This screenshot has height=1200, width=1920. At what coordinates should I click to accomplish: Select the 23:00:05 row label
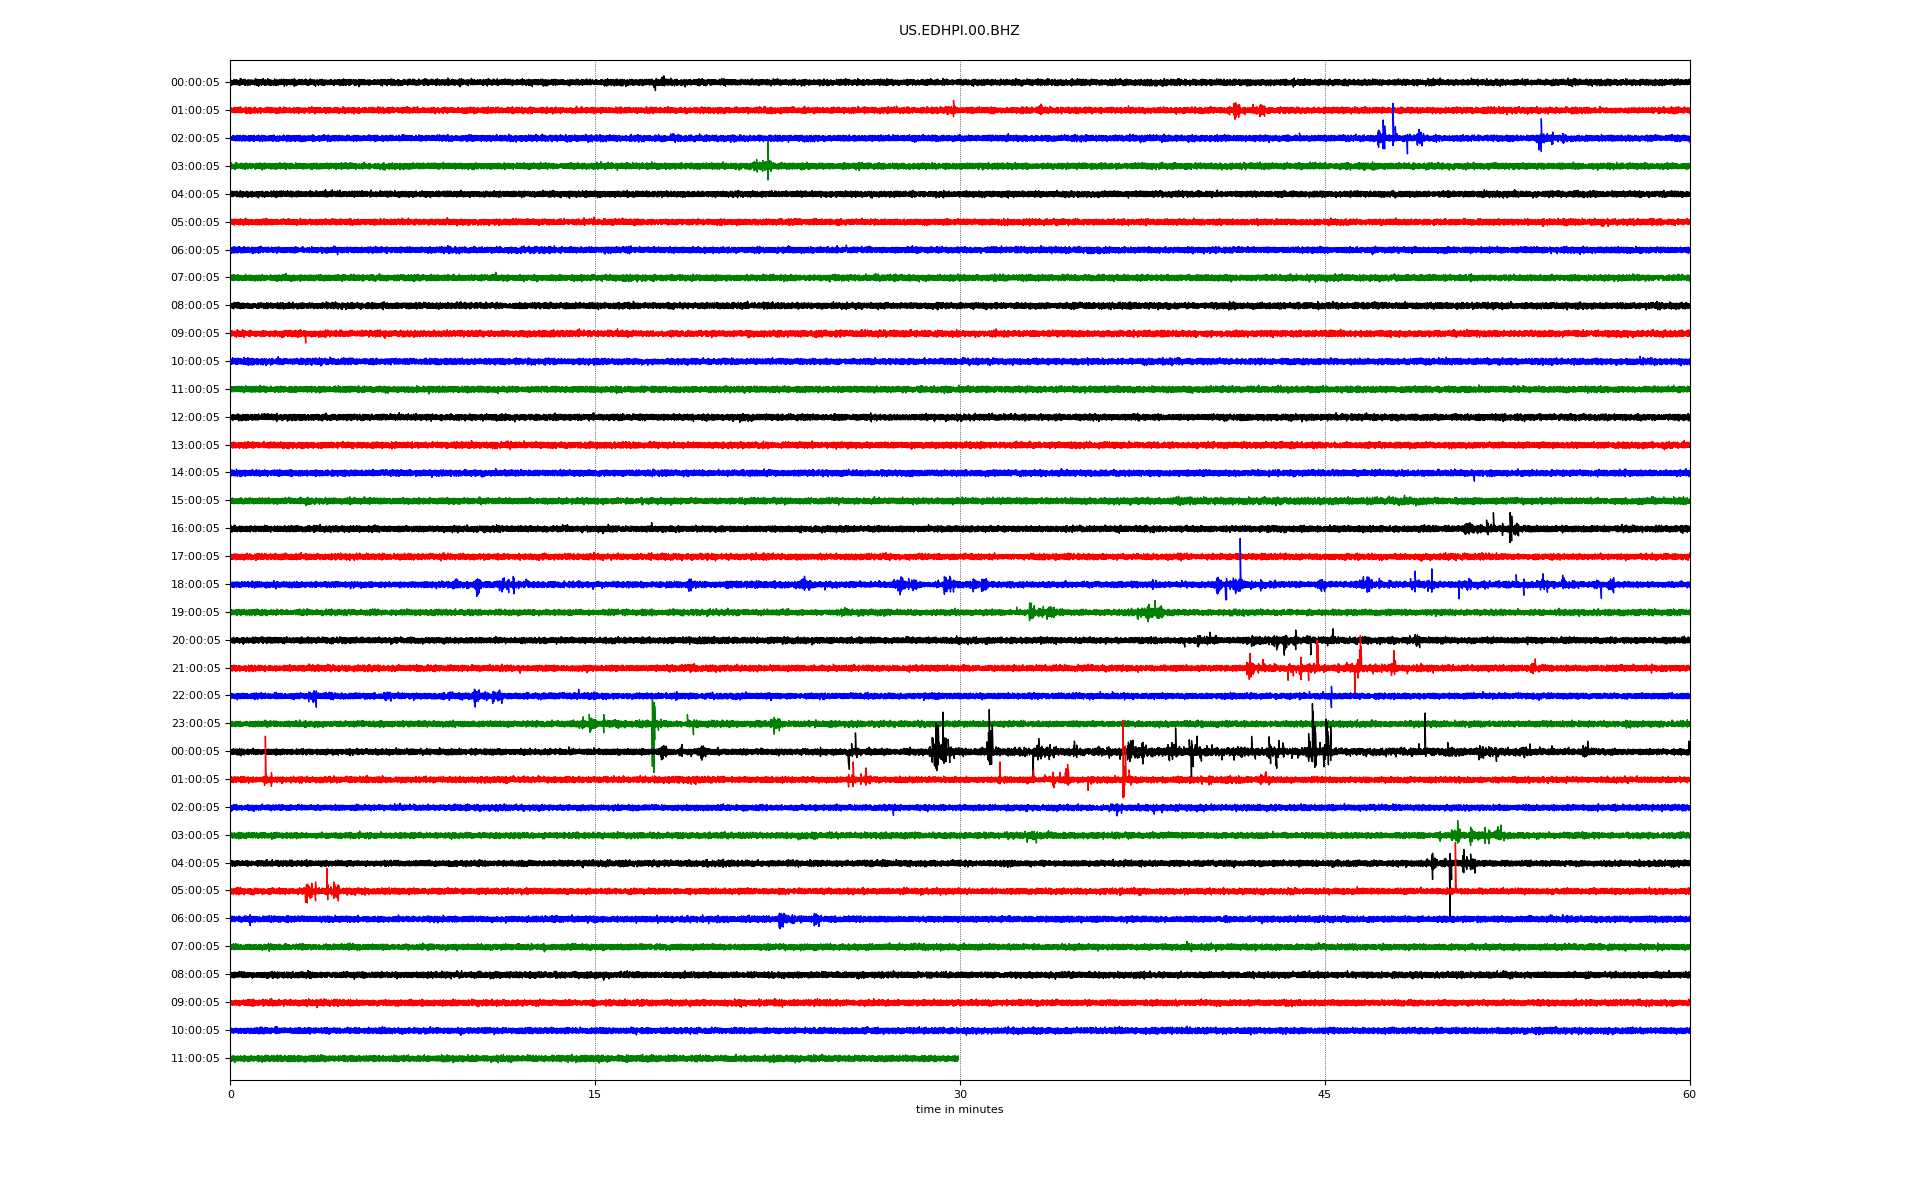(195, 723)
